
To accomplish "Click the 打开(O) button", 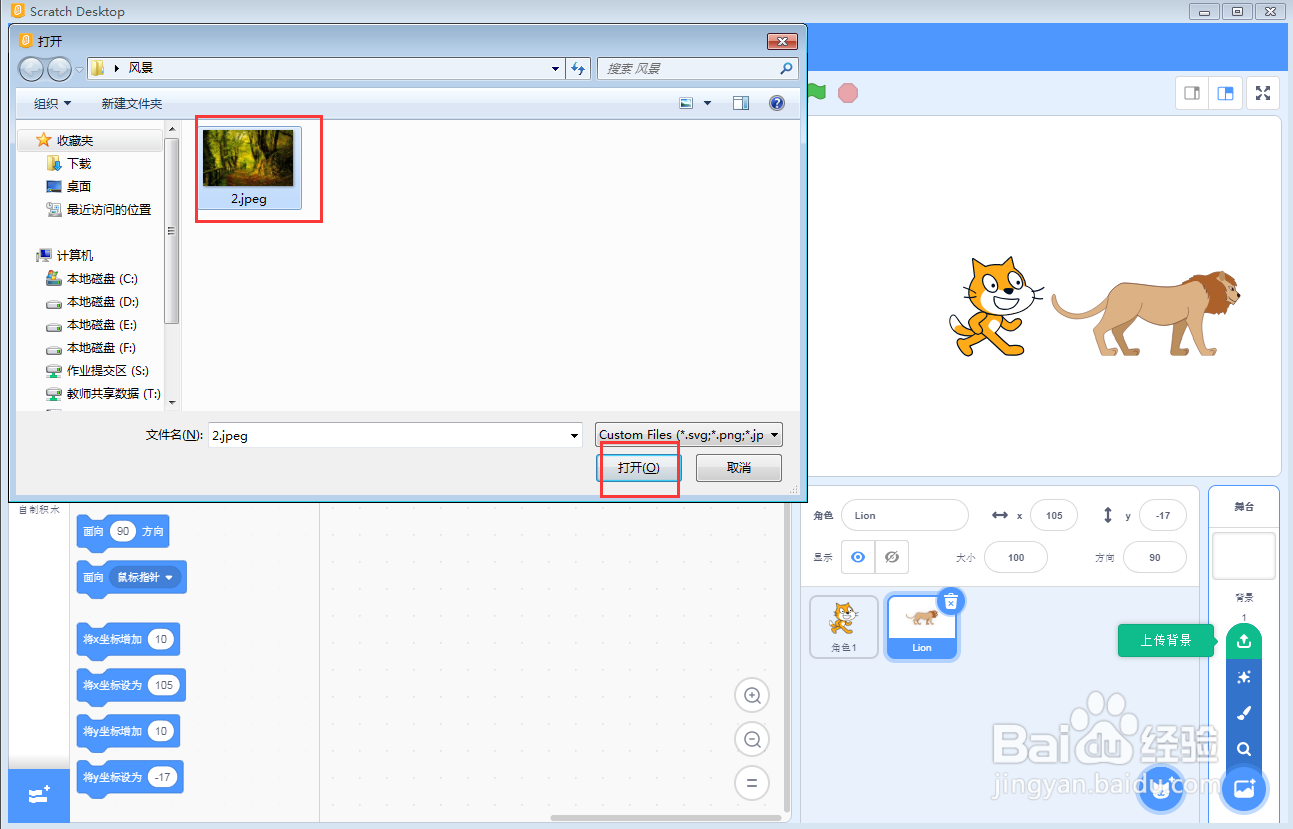I will 638,467.
